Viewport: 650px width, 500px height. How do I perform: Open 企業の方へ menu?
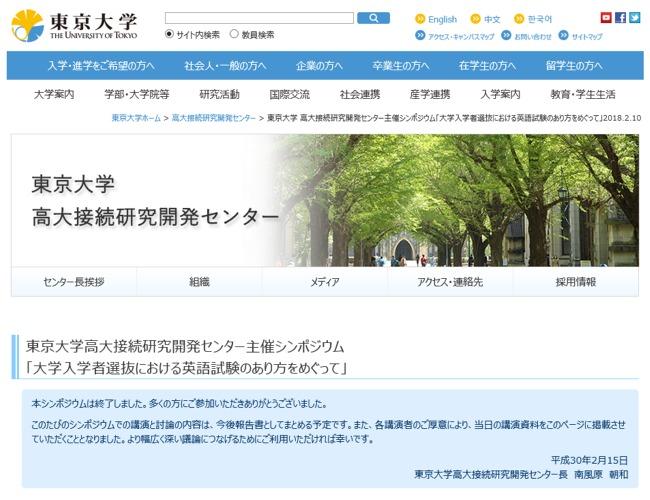tap(319, 66)
